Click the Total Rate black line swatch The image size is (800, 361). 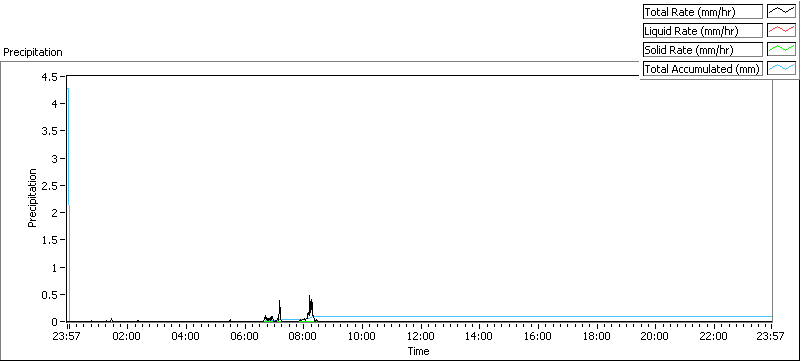click(781, 12)
